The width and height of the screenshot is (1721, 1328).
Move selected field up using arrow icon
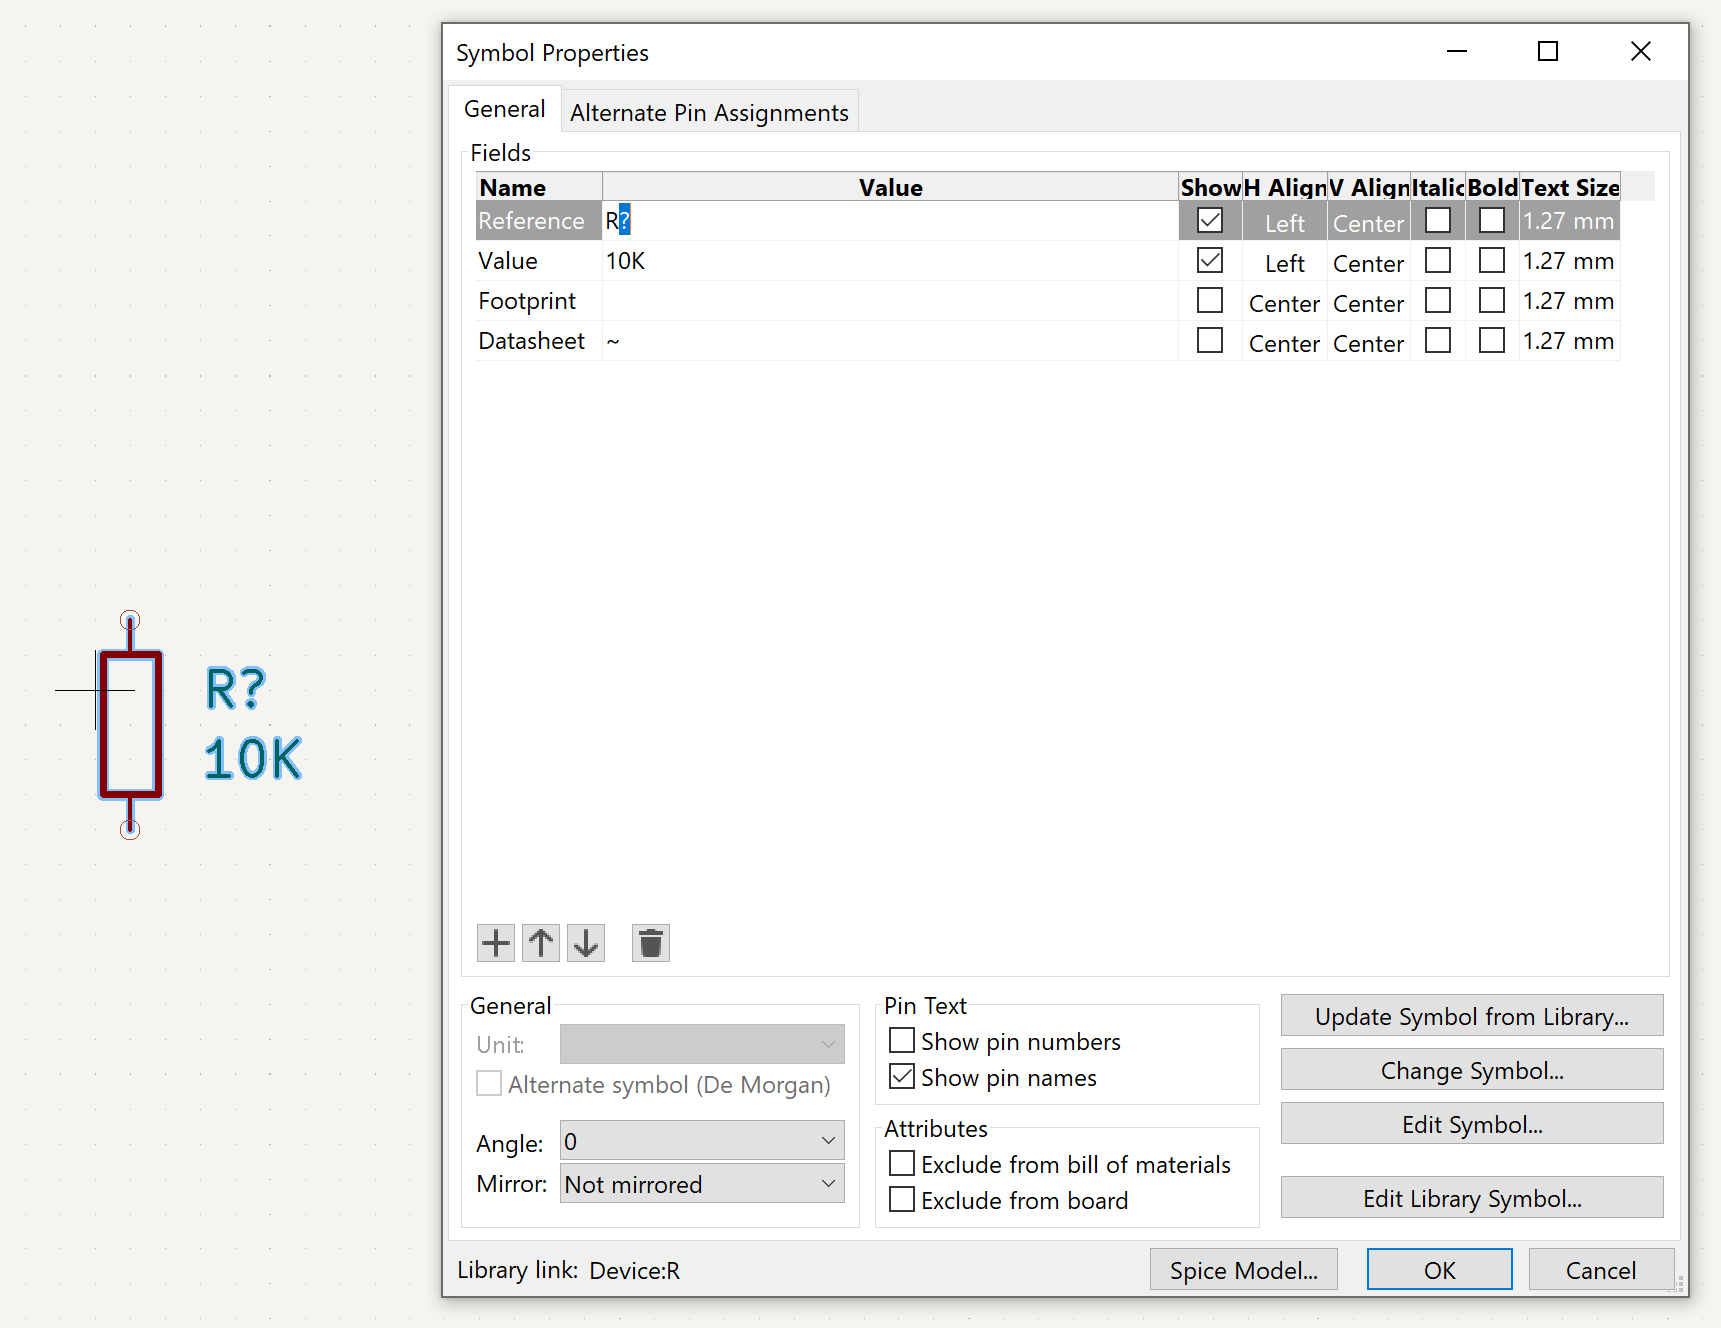coord(540,942)
